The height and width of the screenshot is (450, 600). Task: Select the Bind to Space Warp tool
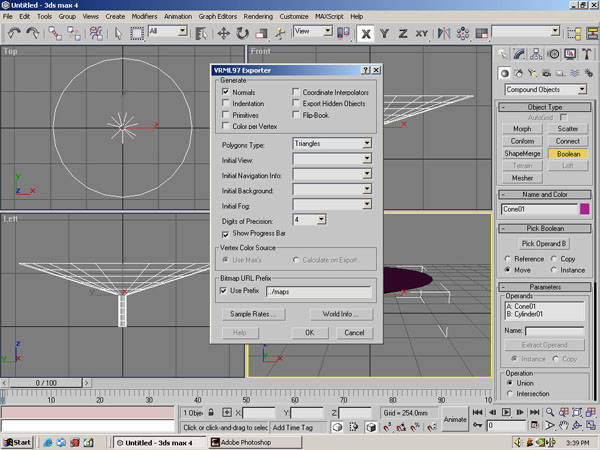click(96, 33)
